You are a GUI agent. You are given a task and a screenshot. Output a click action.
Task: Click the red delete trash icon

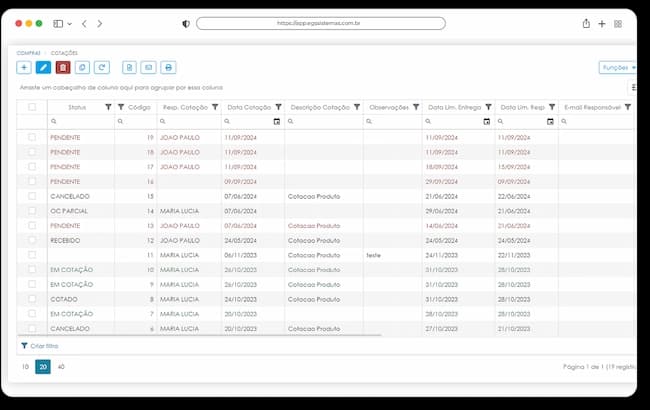pos(63,67)
